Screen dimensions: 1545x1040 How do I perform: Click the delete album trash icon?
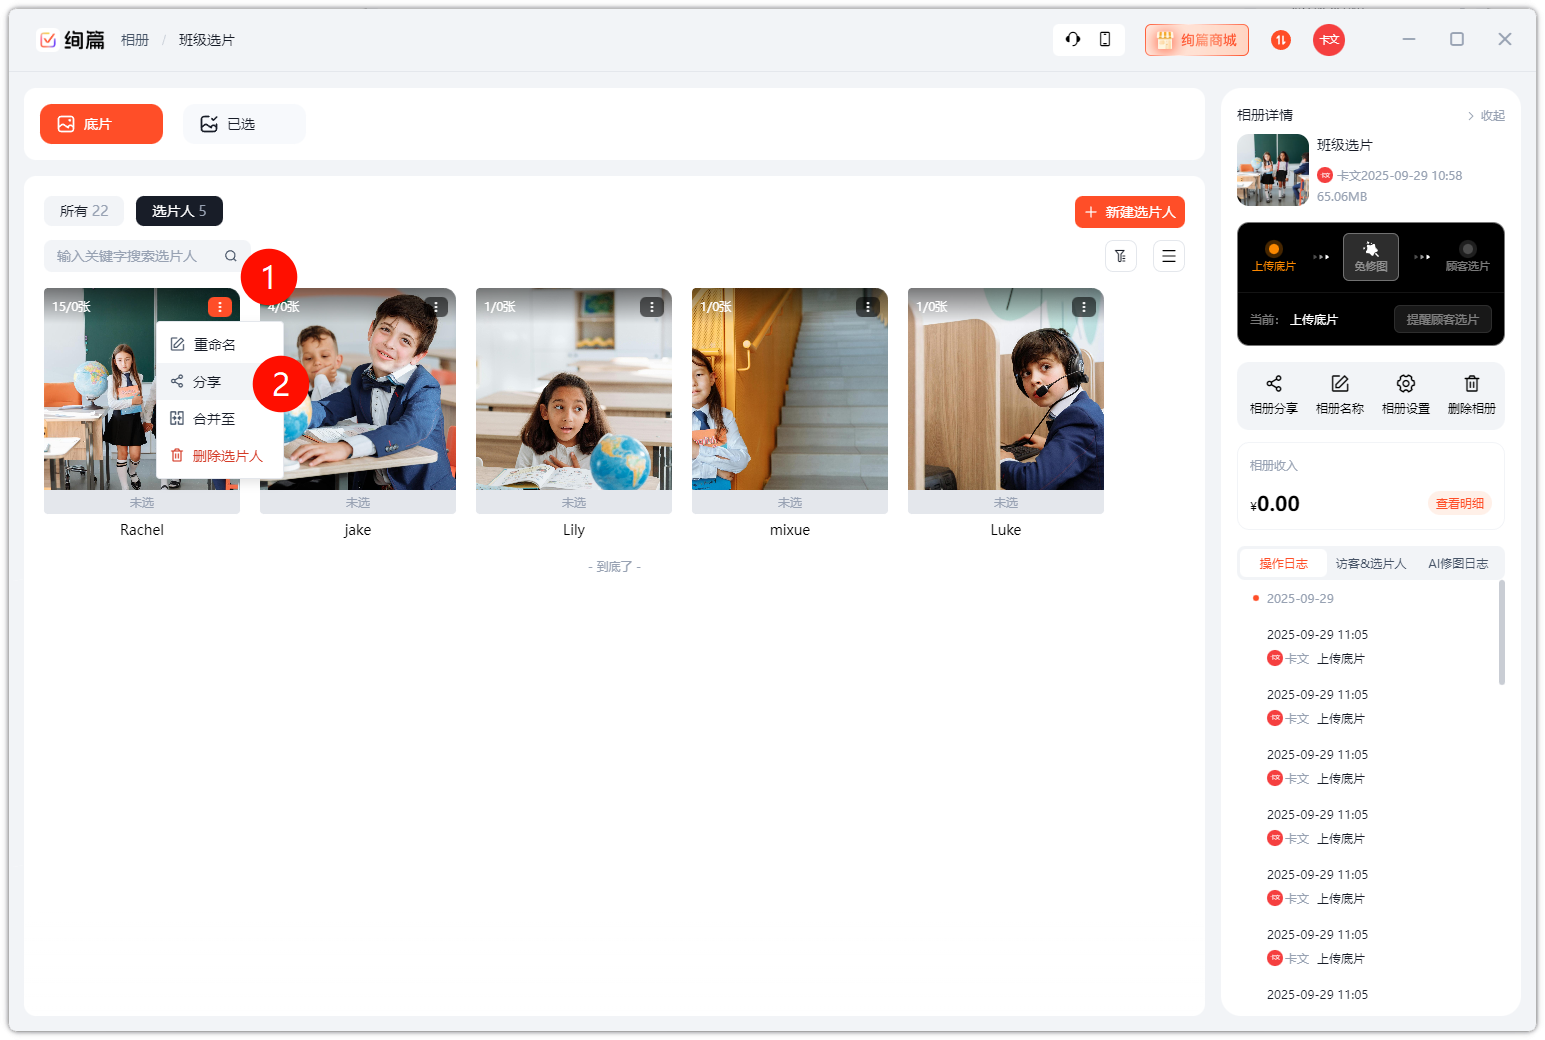tap(1471, 384)
